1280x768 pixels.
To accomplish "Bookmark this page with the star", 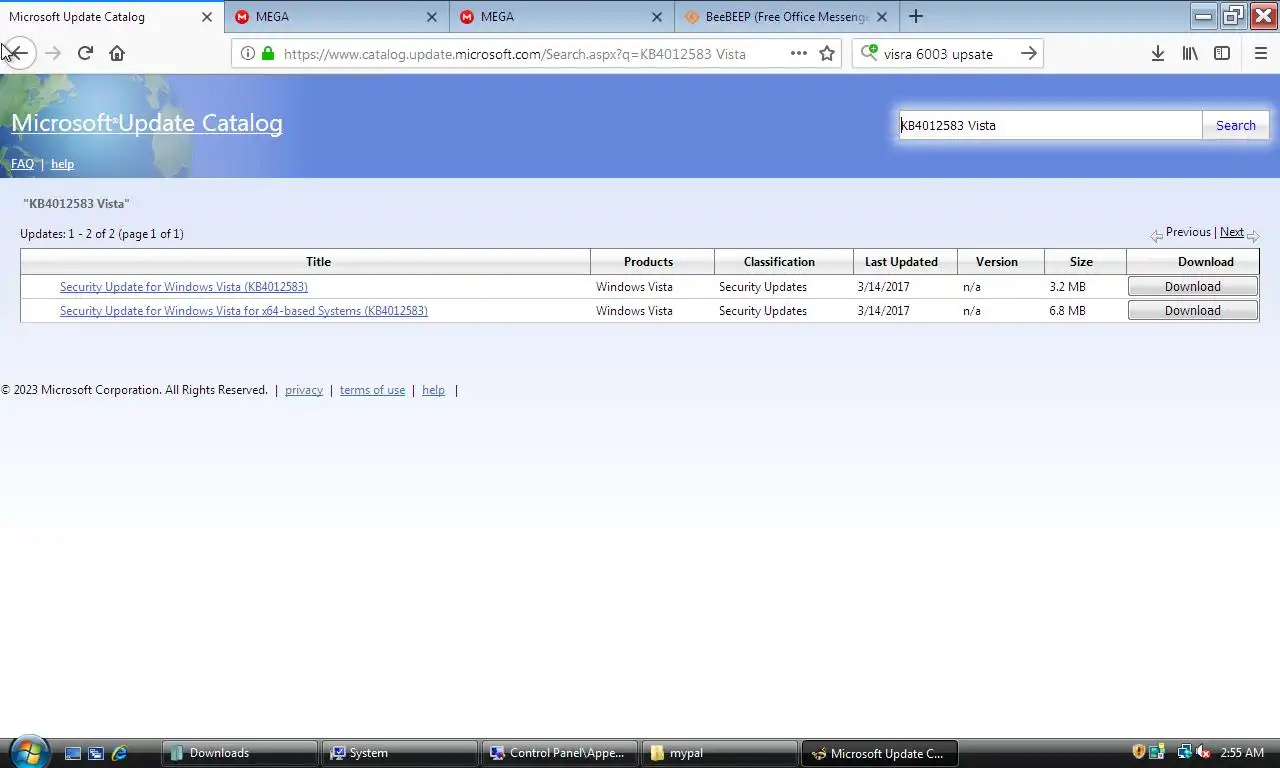I will click(827, 54).
